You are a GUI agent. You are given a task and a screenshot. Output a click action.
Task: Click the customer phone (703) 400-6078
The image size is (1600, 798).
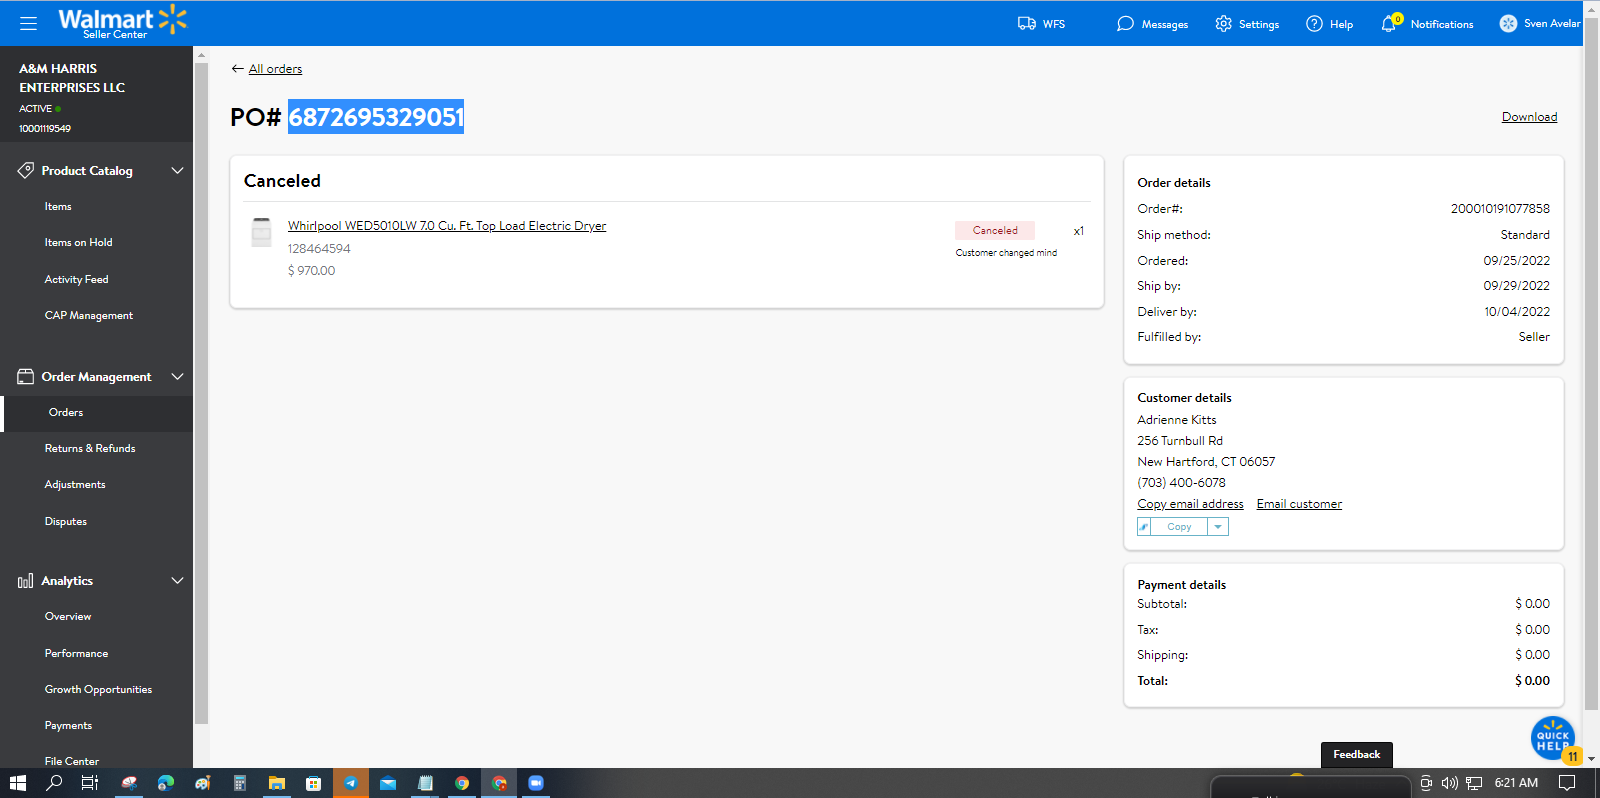[1181, 483]
